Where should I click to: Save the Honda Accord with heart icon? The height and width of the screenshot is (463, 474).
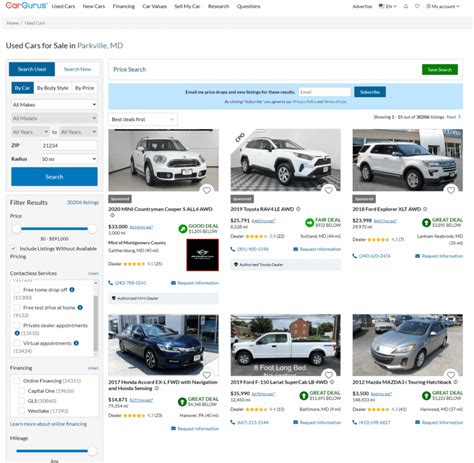(x=207, y=375)
